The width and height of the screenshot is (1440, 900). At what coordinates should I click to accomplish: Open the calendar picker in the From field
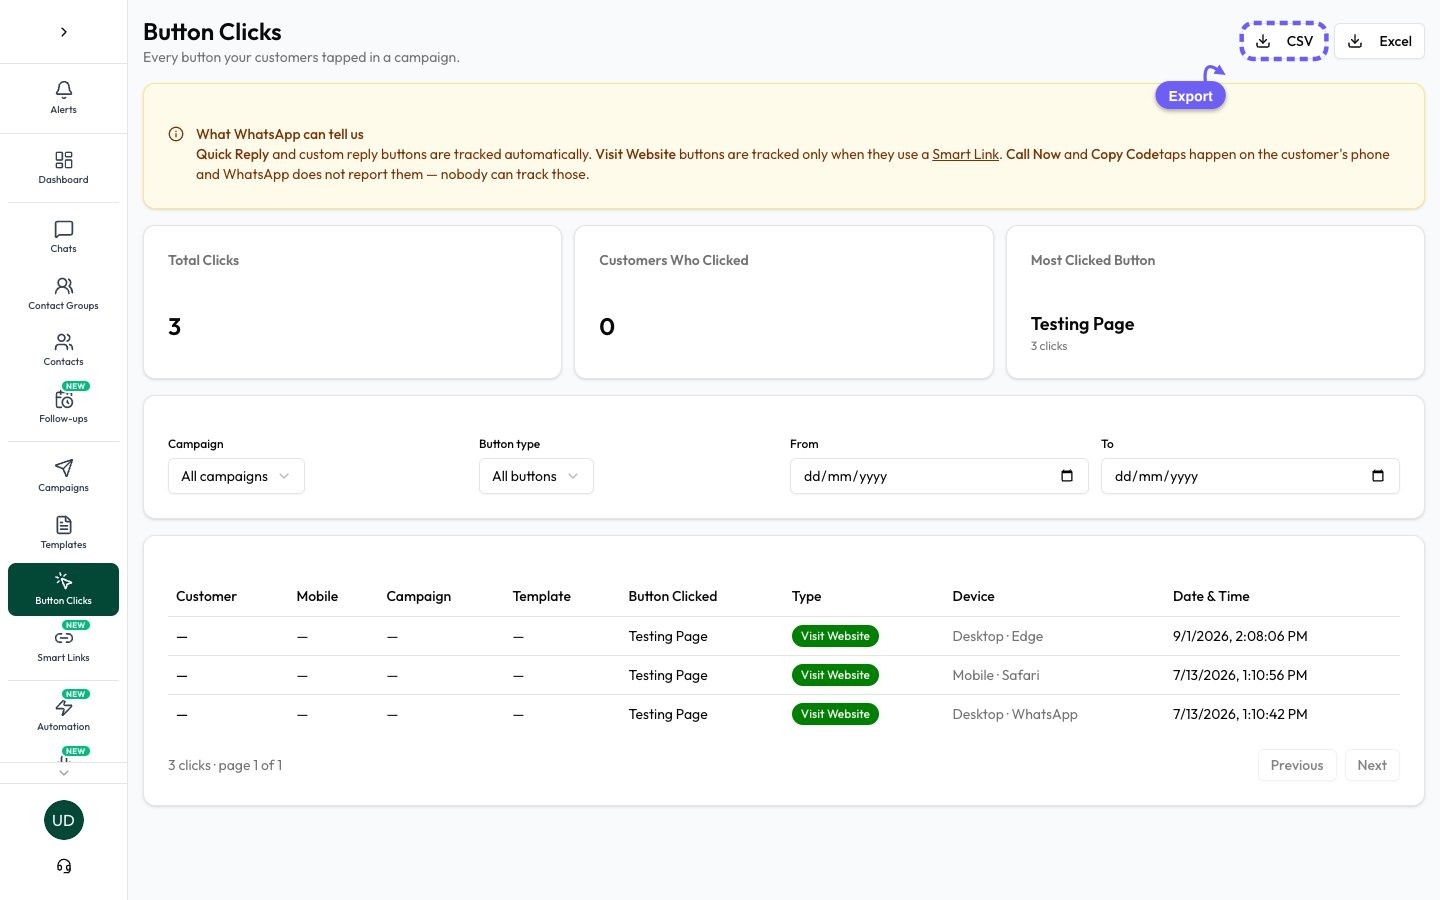pos(1067,476)
